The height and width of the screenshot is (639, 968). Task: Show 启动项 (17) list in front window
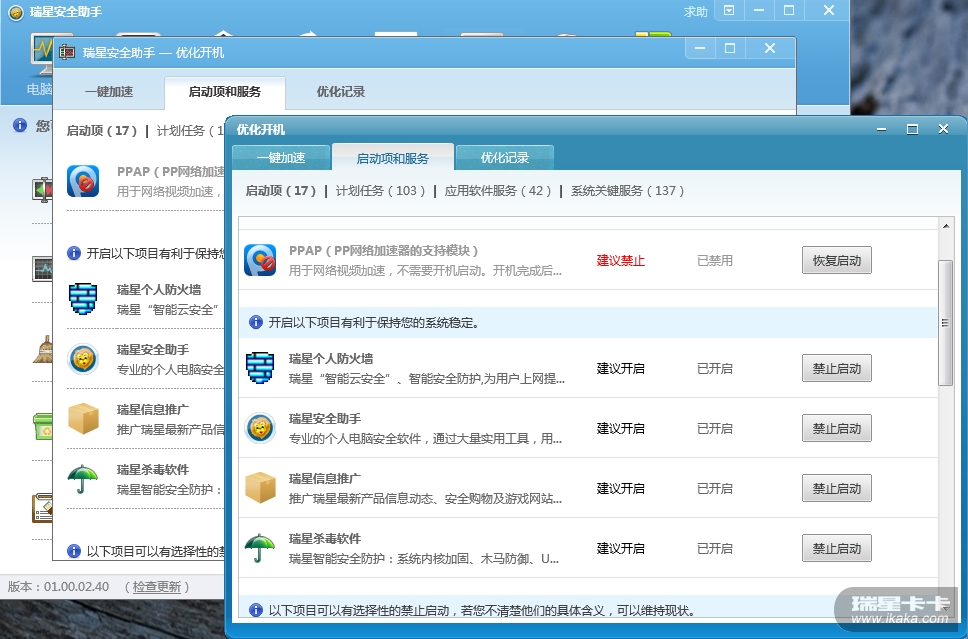coord(281,191)
